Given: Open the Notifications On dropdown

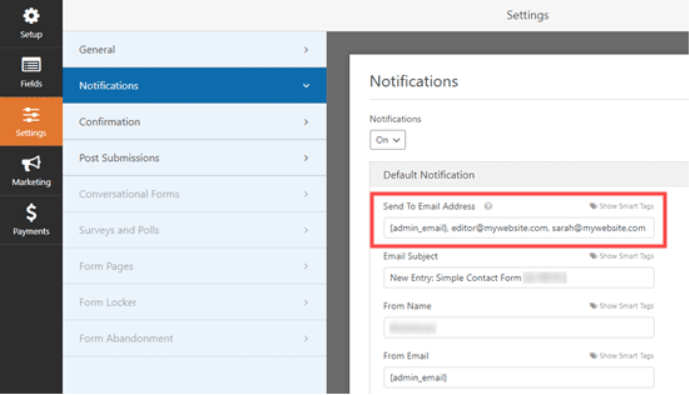Looking at the screenshot, I should pyautogui.click(x=388, y=140).
